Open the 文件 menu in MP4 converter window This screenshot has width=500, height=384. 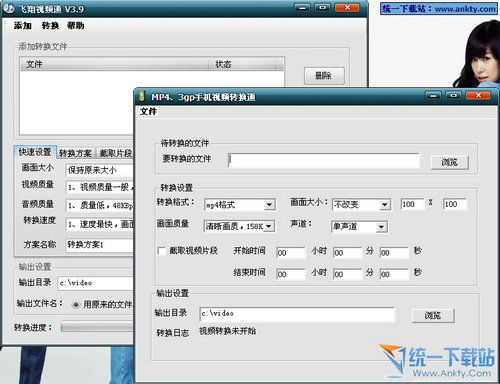click(148, 111)
